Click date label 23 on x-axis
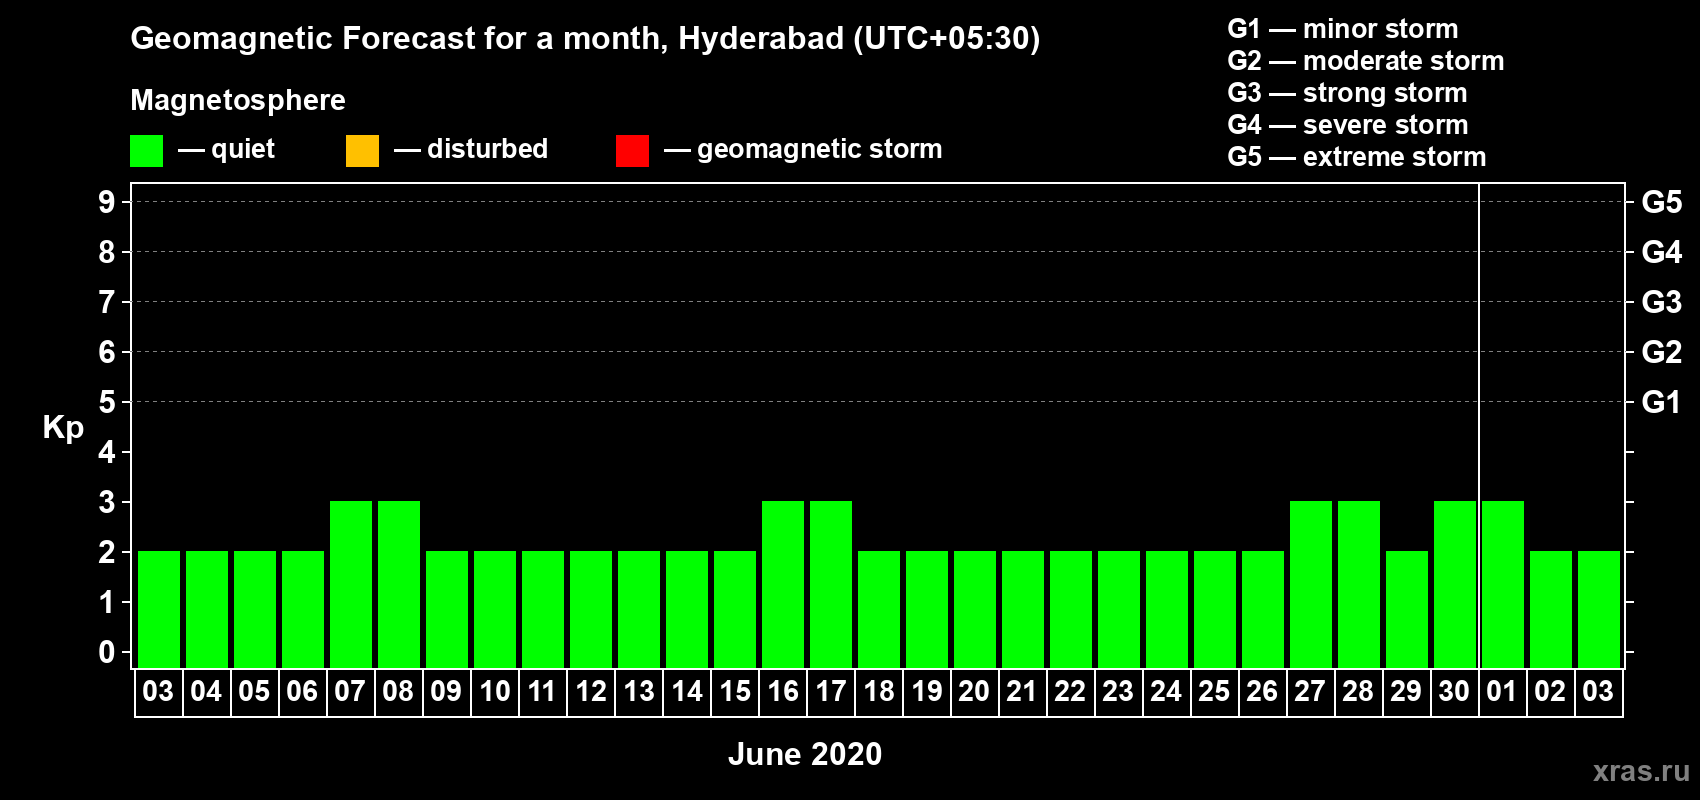This screenshot has height=800, width=1700. tap(1118, 692)
